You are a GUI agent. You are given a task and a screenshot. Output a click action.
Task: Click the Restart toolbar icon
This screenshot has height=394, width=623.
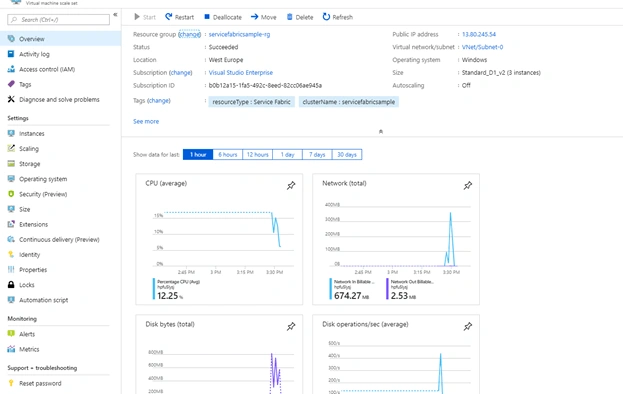tap(168, 17)
